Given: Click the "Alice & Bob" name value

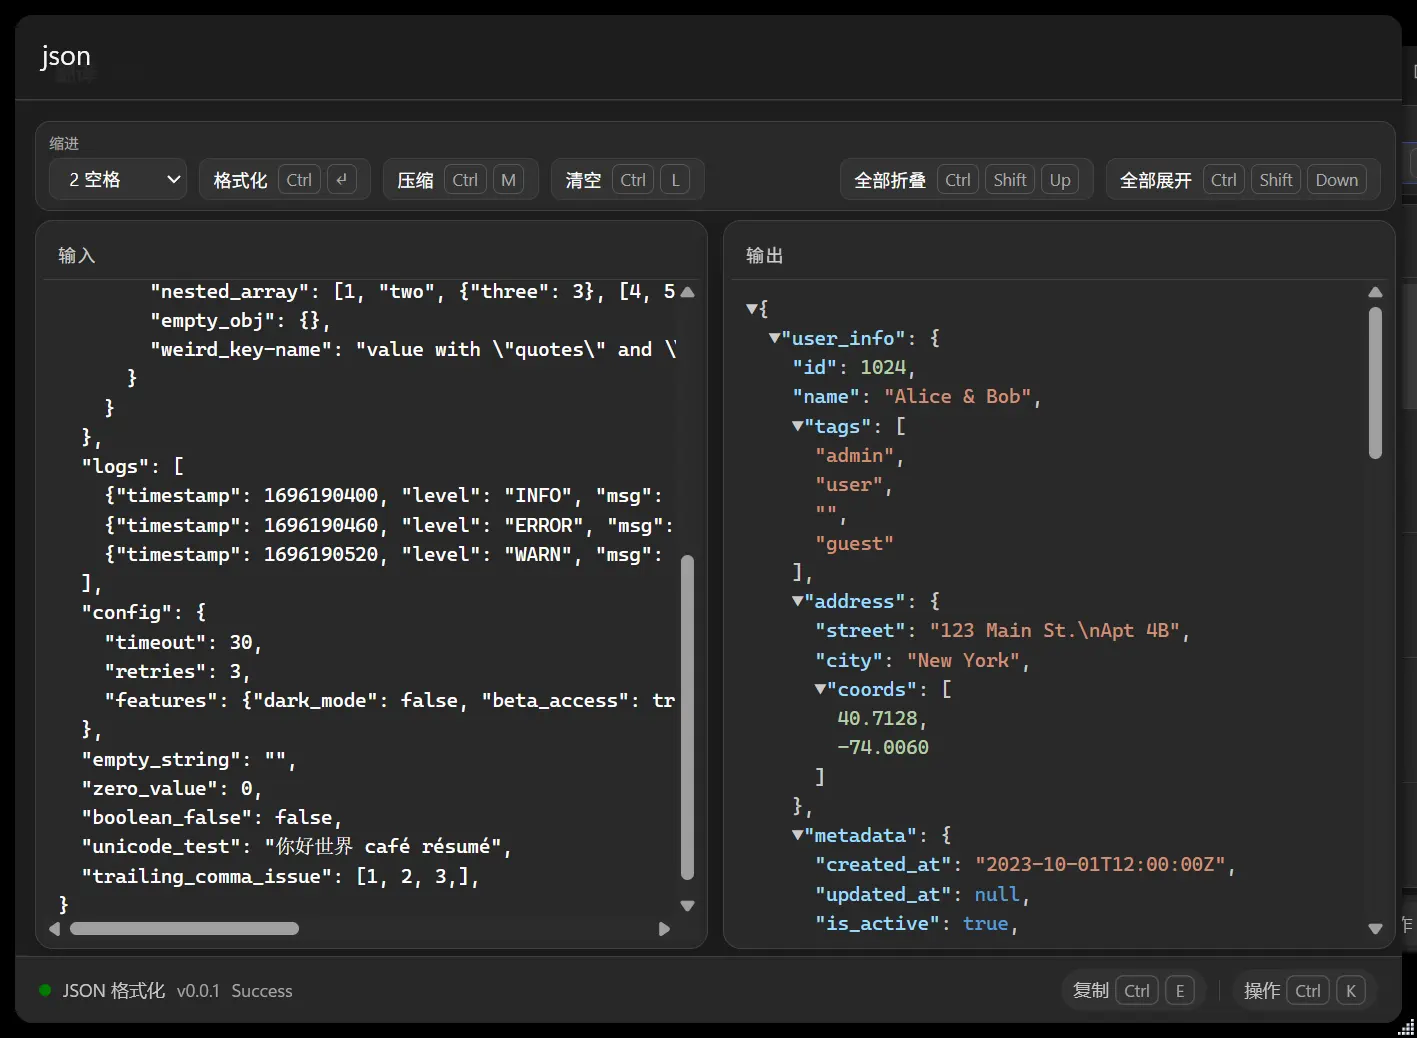Looking at the screenshot, I should click(957, 397).
